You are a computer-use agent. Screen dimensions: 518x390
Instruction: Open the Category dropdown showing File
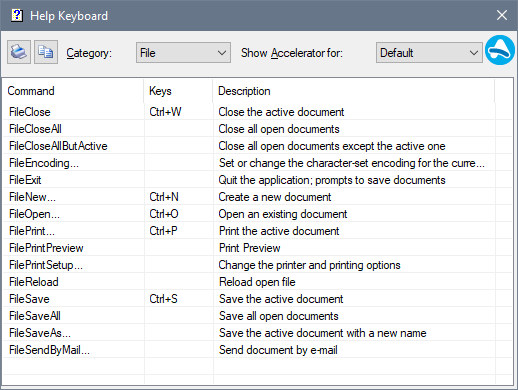coord(183,53)
